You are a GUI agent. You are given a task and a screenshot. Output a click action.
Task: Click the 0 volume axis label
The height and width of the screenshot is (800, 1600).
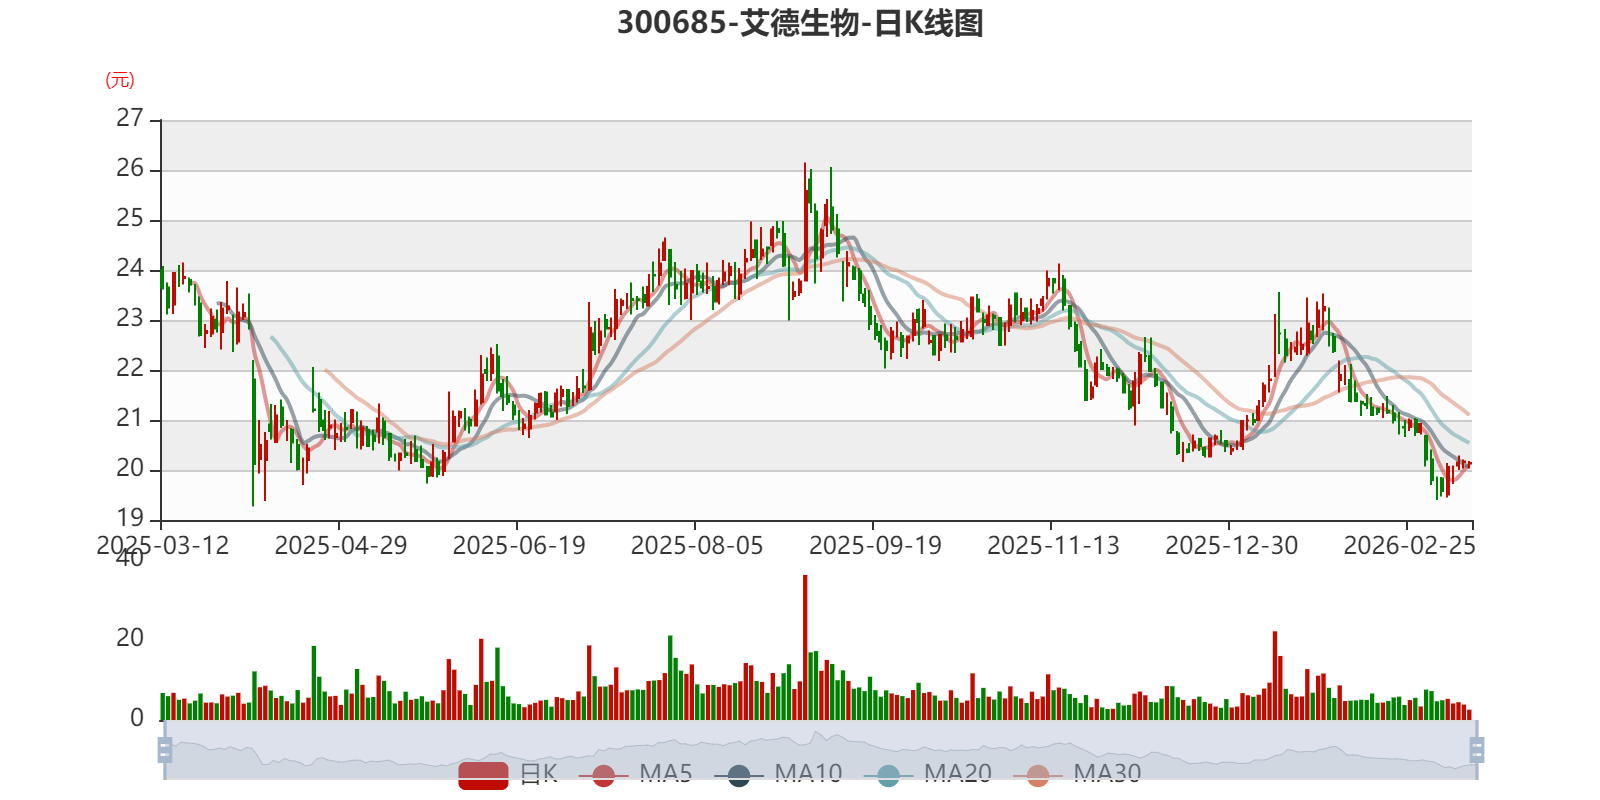pyautogui.click(x=137, y=718)
